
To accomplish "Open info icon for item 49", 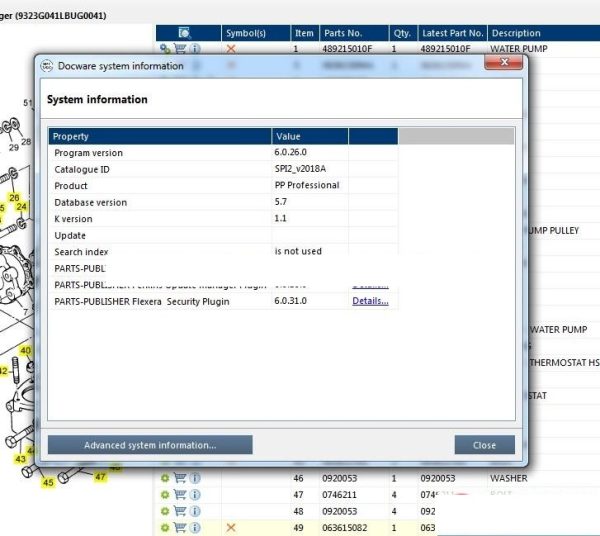I will point(195,528).
